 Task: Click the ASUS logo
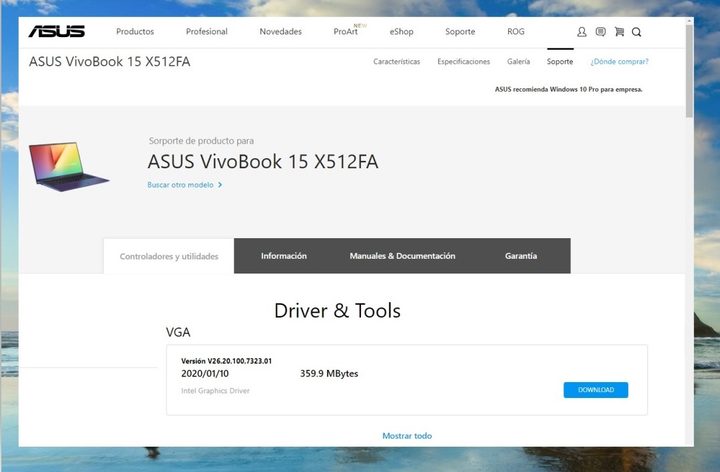coord(57,31)
